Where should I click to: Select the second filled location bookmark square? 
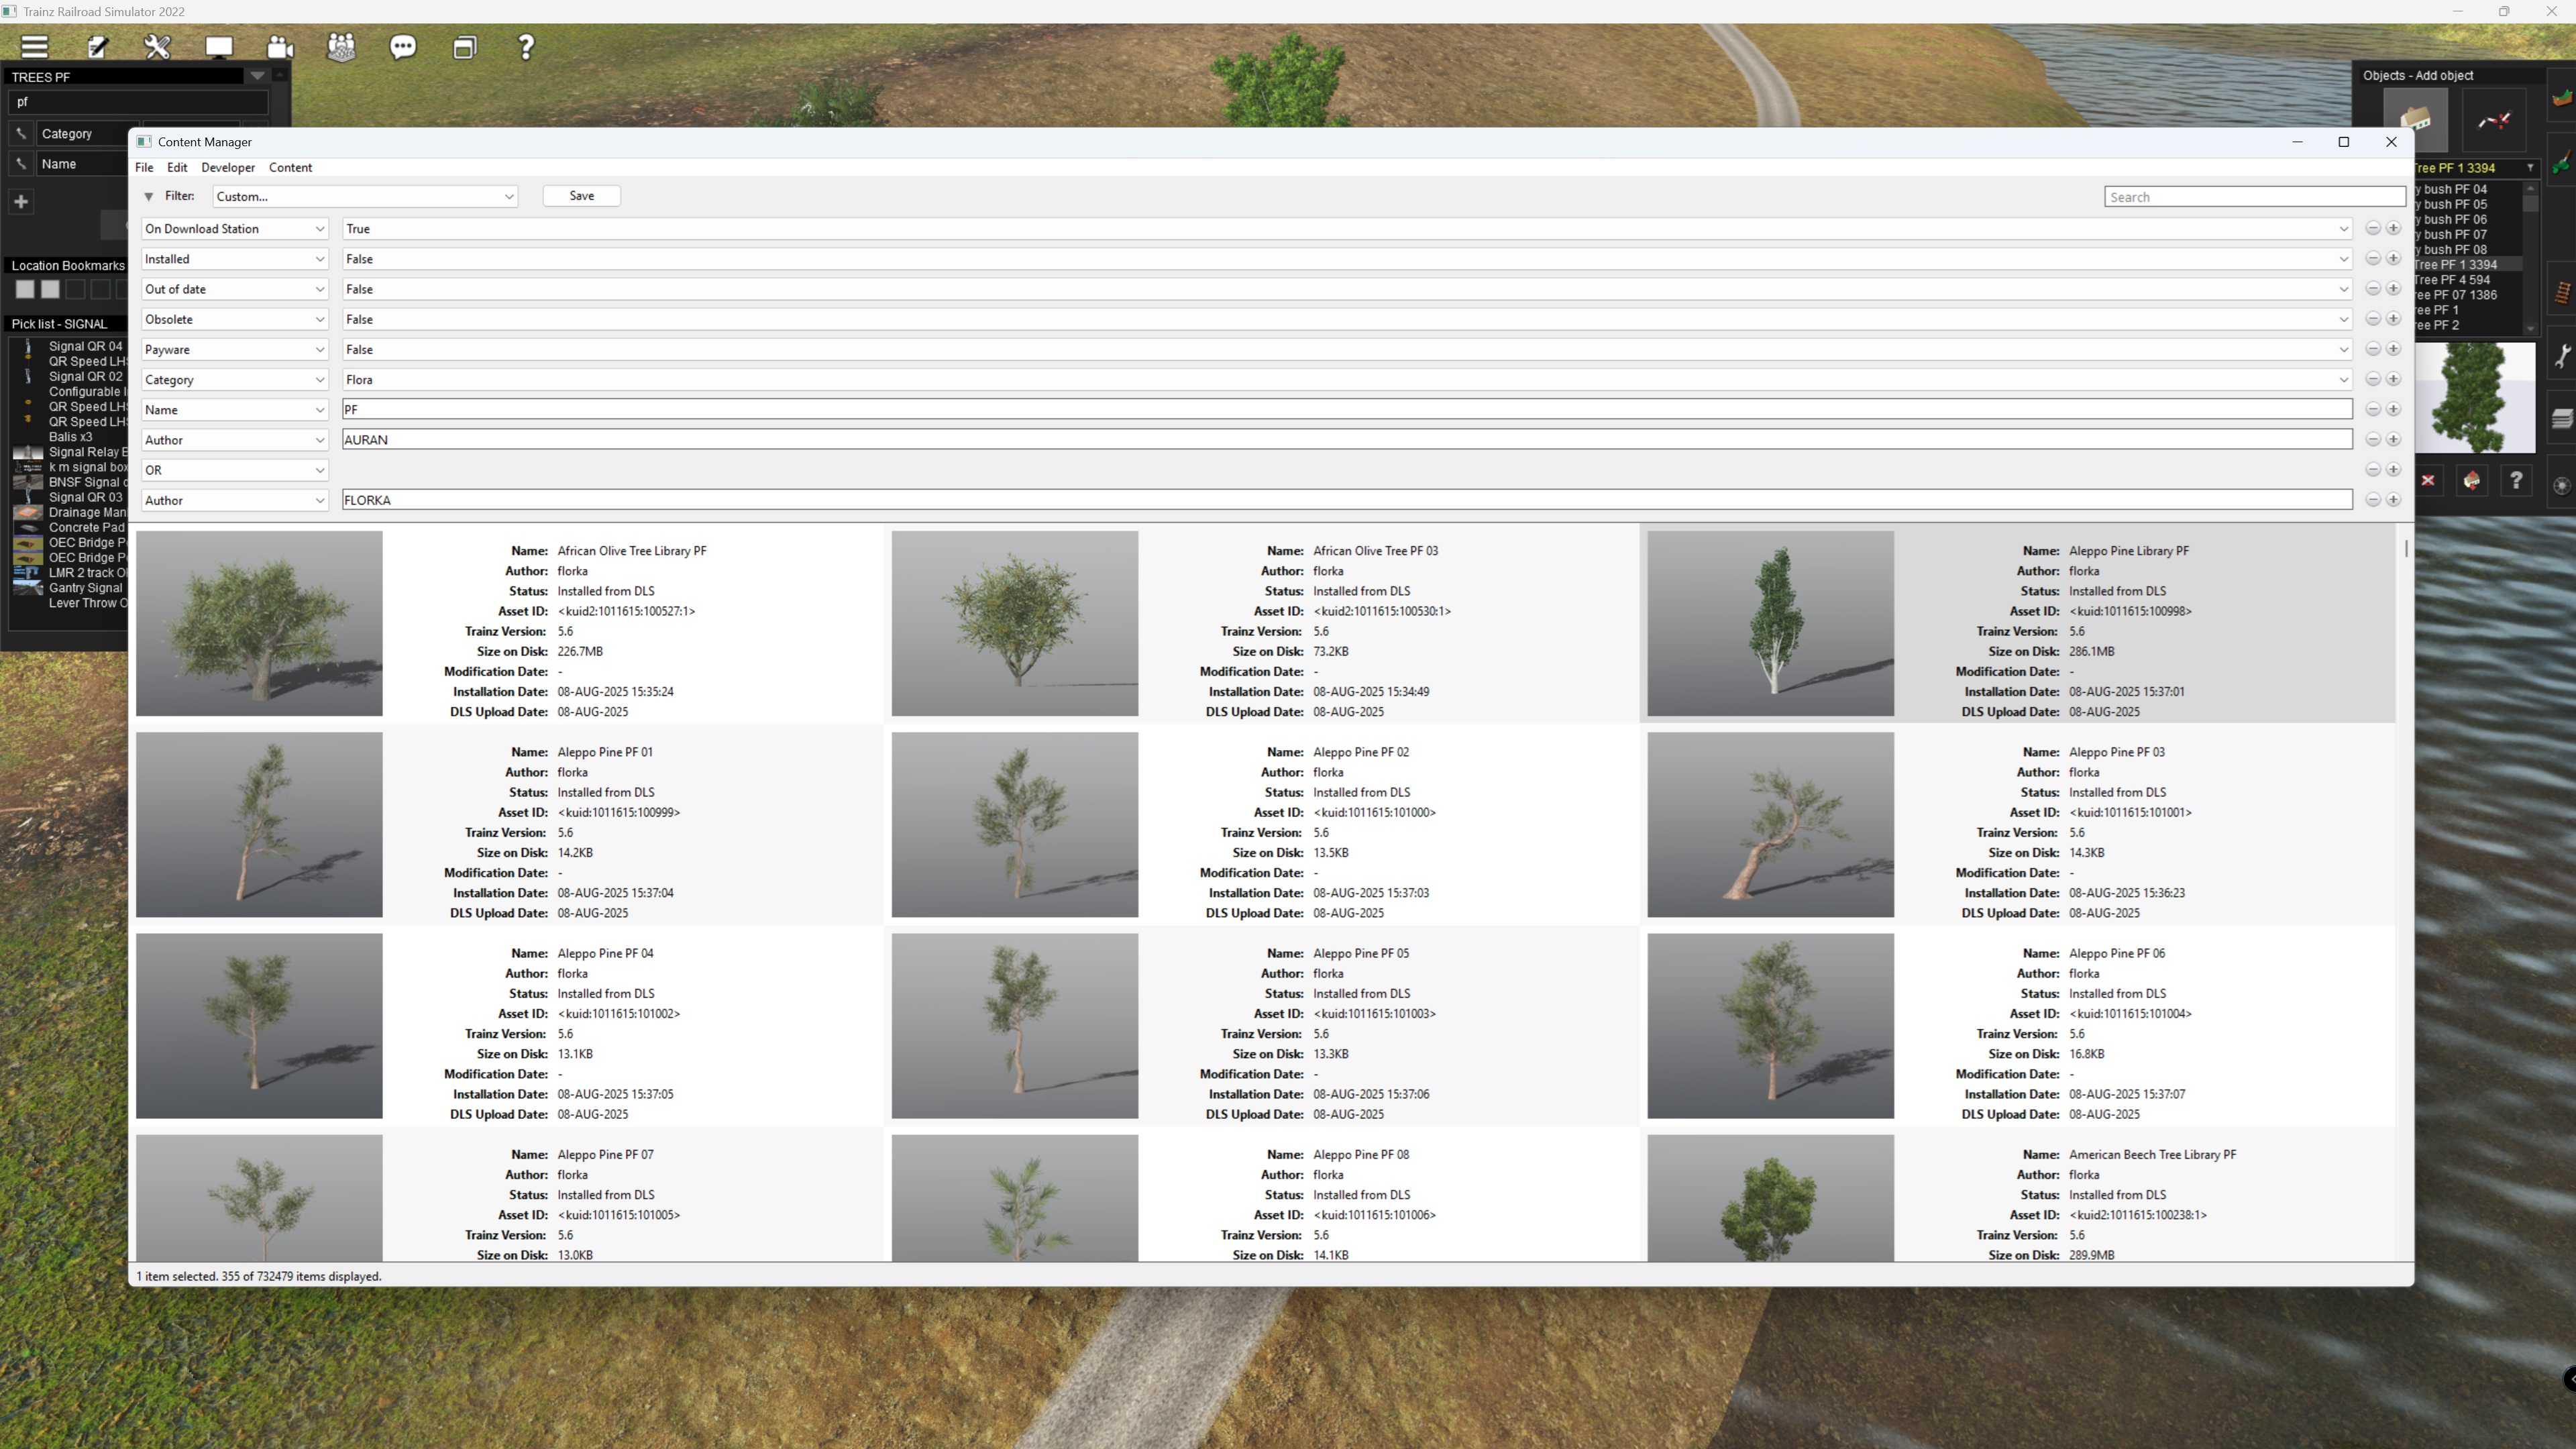point(50,289)
